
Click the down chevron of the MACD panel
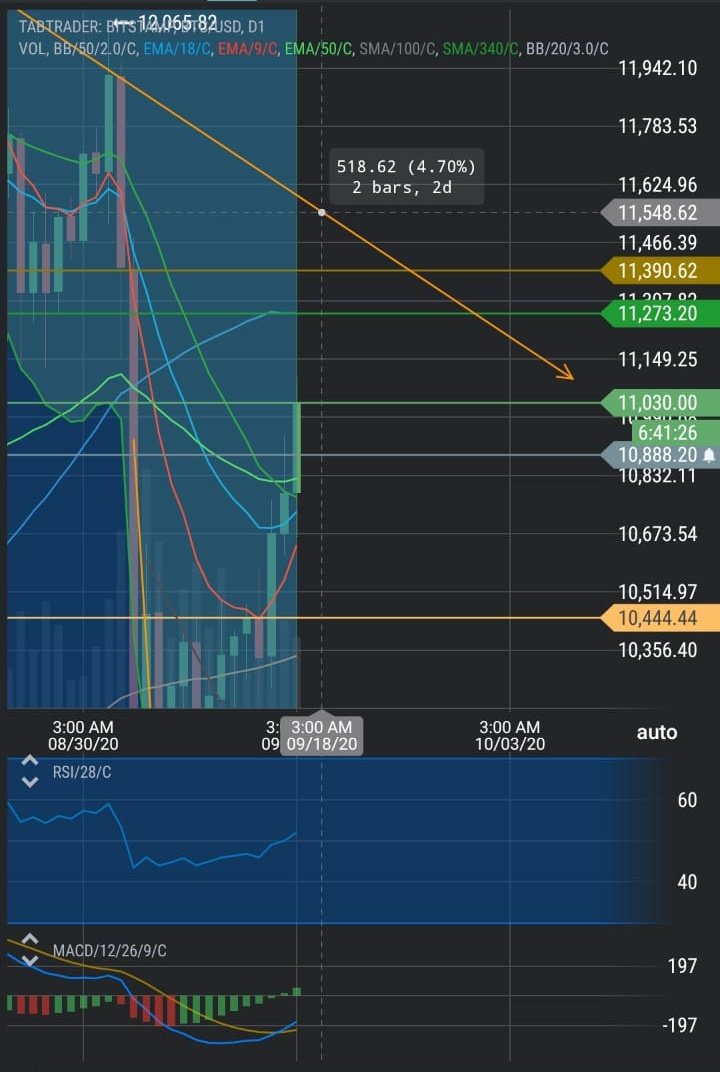click(29, 959)
